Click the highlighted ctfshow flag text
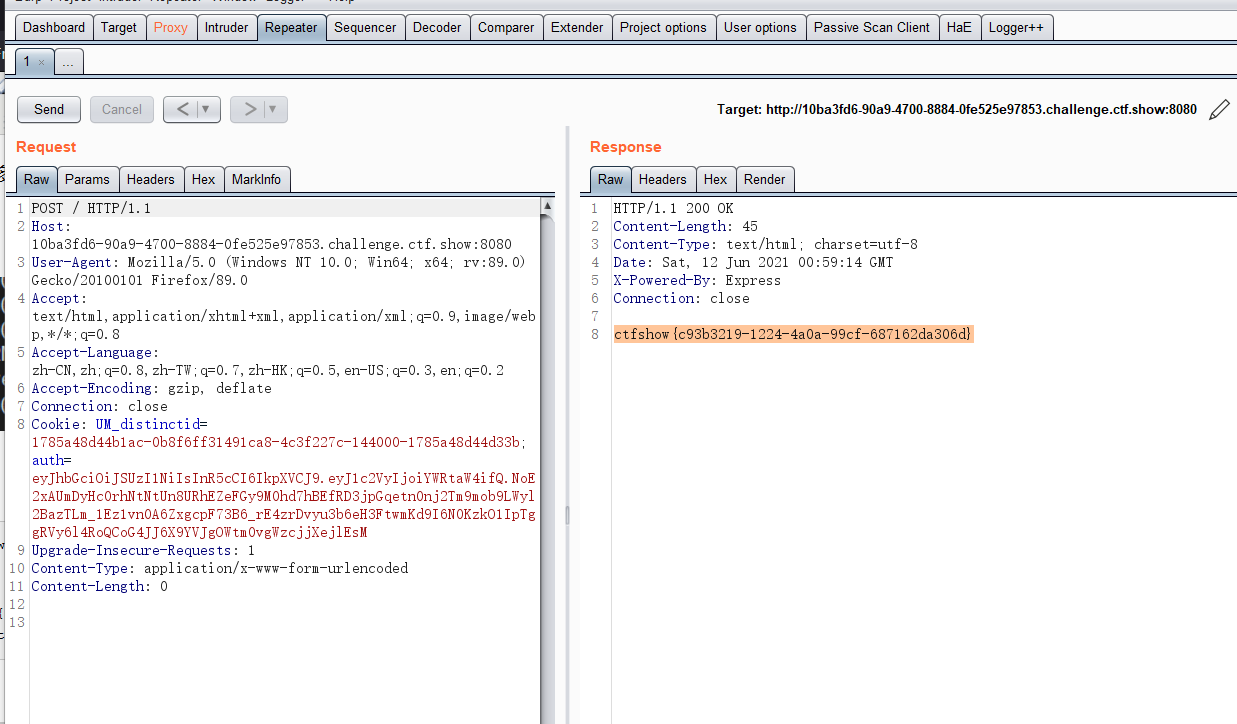Screen dimensions: 1237x724 (x=793, y=334)
